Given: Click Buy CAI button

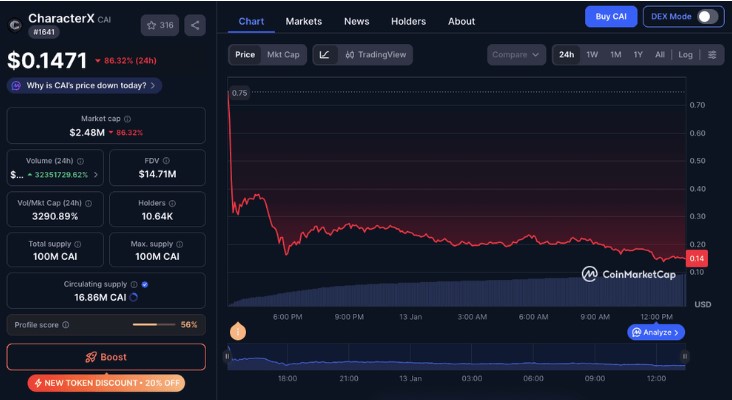Looking at the screenshot, I should pos(611,17).
